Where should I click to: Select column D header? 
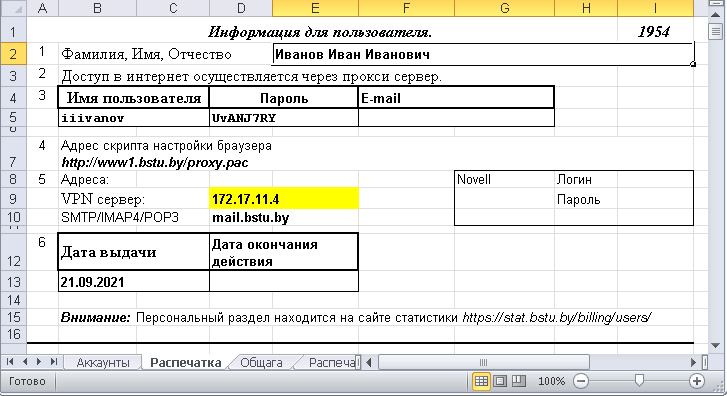click(x=241, y=8)
